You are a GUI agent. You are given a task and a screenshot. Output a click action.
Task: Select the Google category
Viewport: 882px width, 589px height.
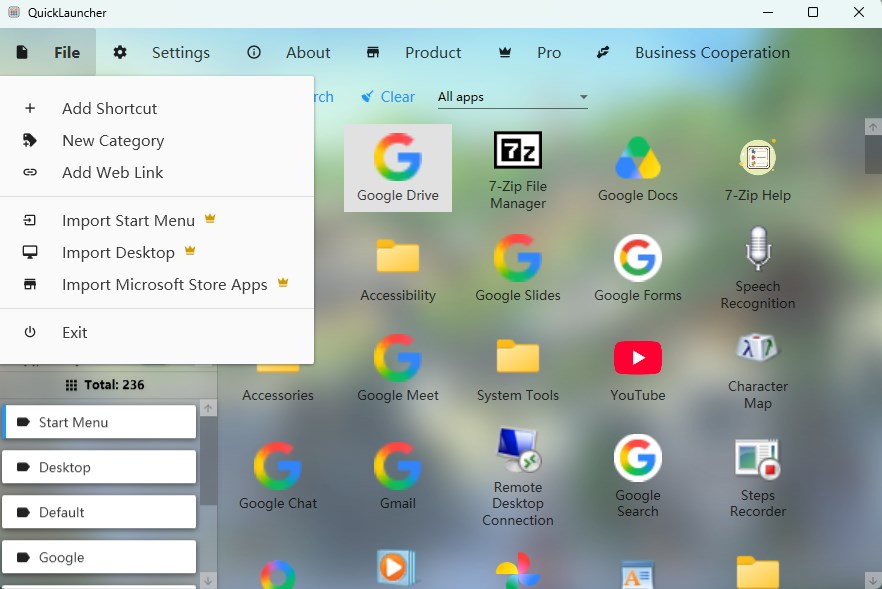tap(99, 557)
